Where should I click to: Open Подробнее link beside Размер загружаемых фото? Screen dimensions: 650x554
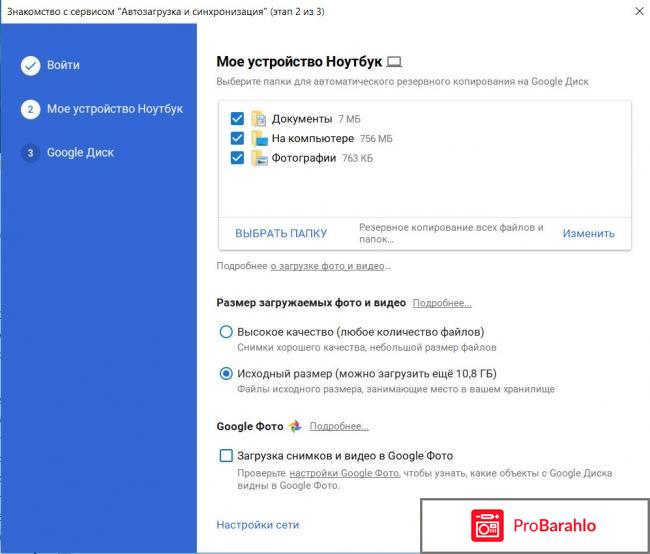click(x=442, y=303)
